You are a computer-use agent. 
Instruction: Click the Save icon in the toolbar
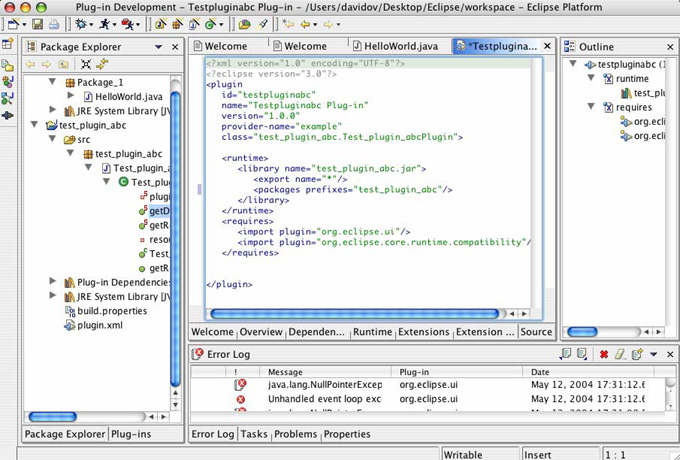[37, 23]
